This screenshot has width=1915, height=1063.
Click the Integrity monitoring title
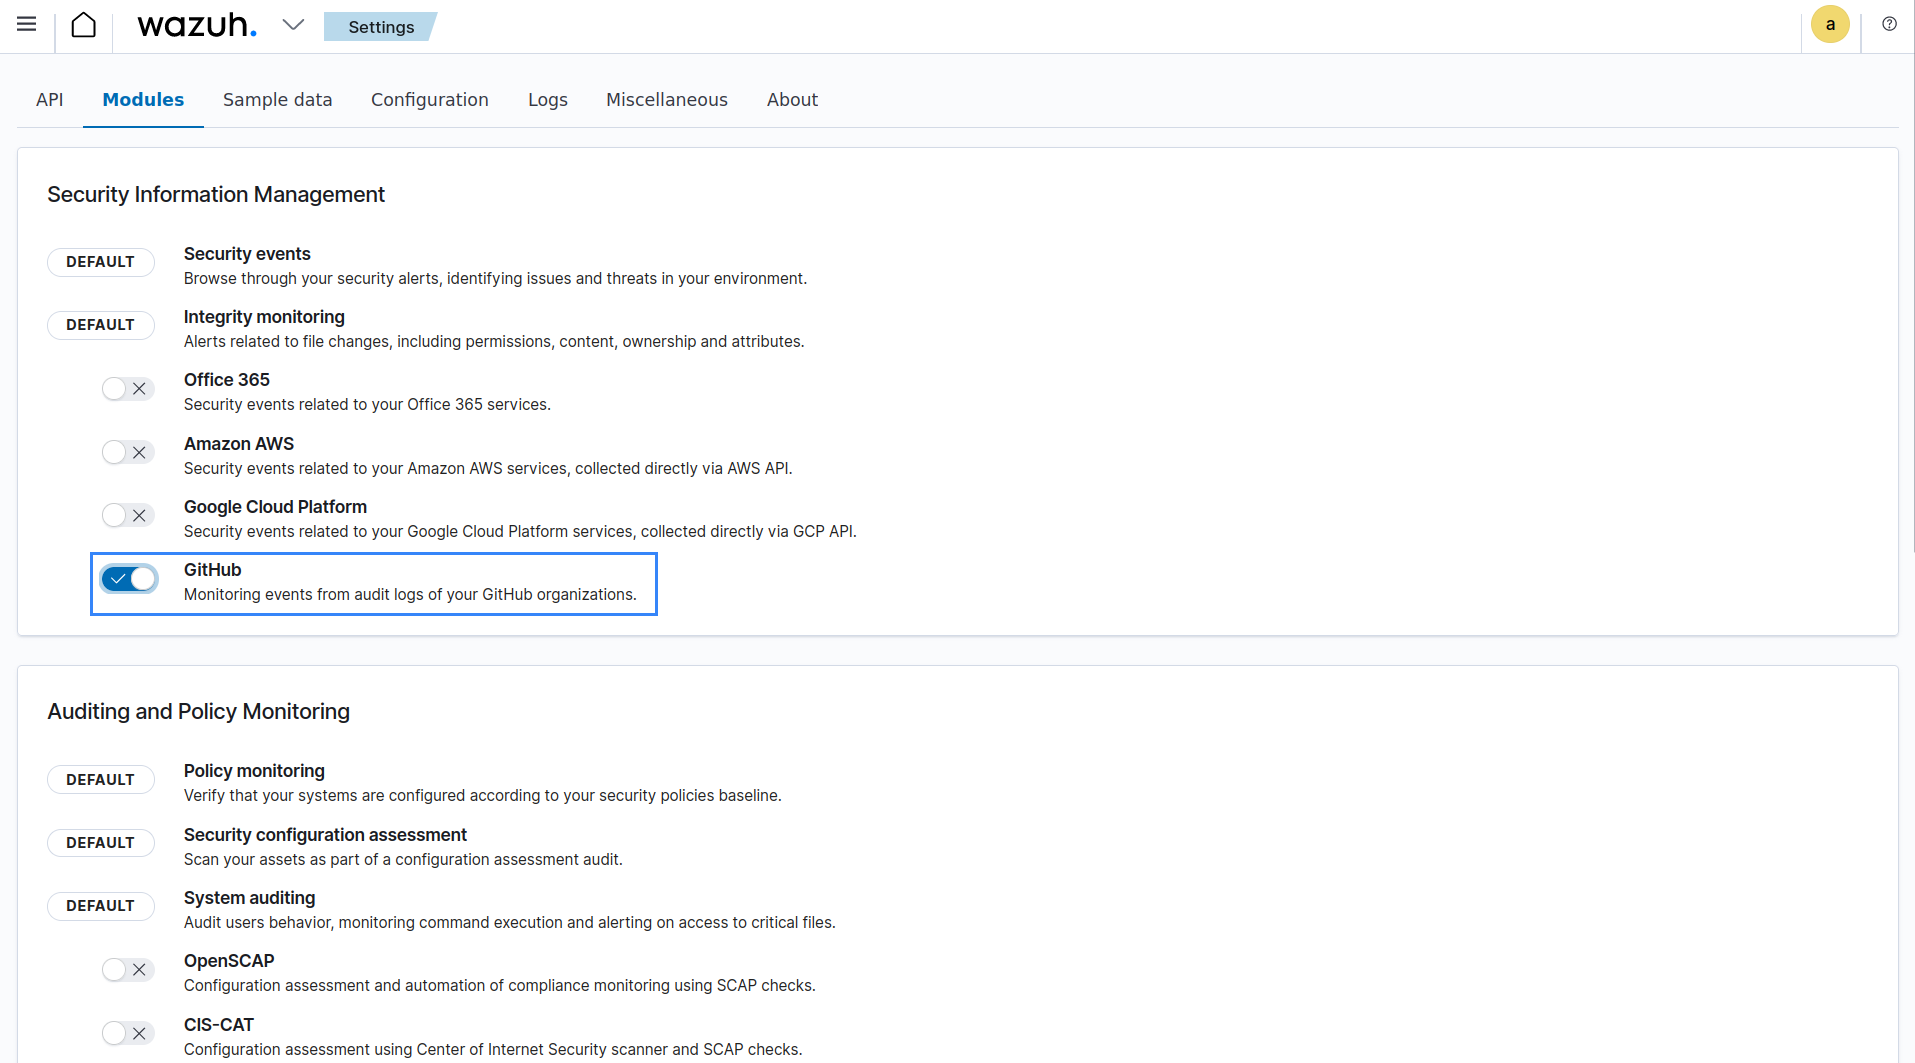264,317
